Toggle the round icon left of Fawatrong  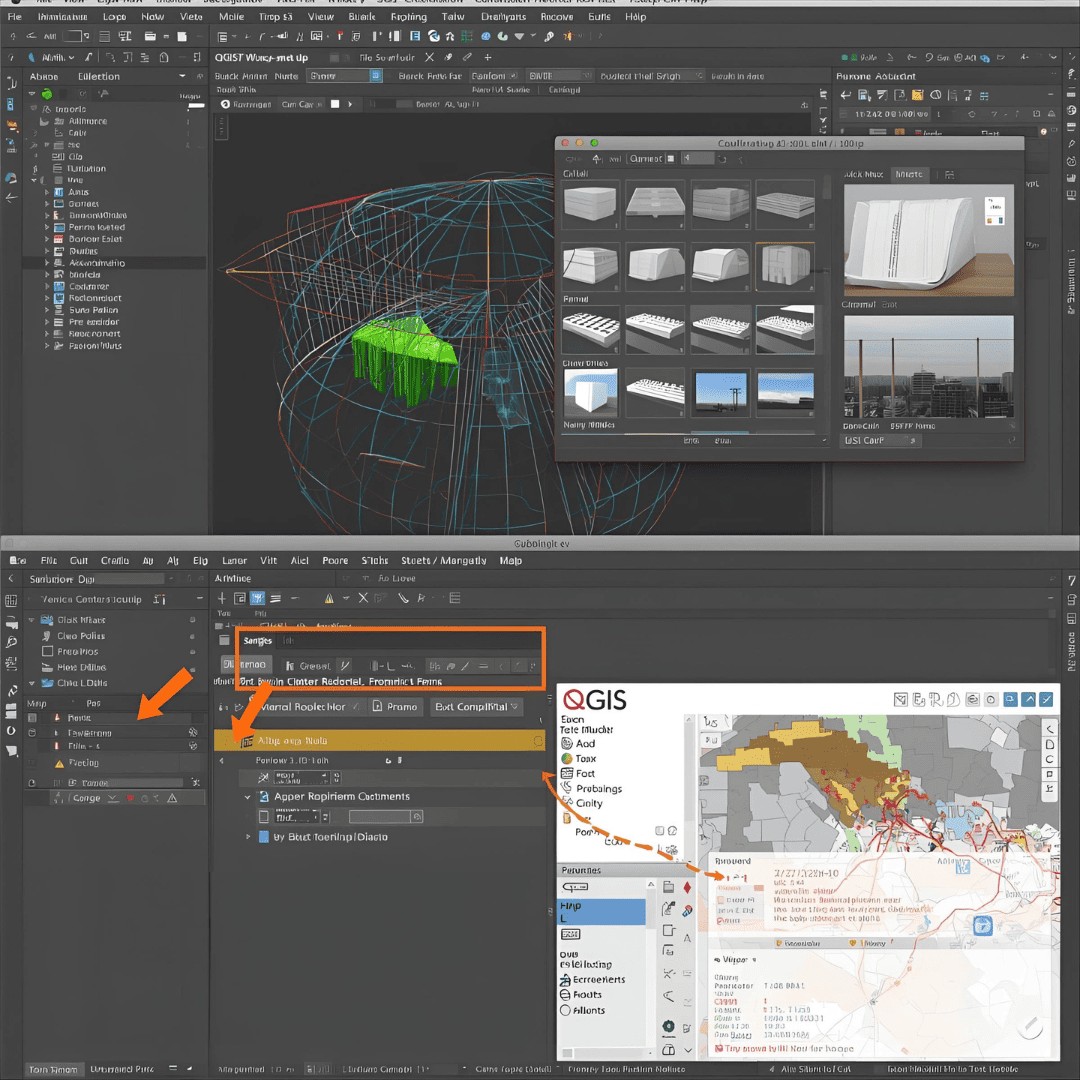pyautogui.click(x=32, y=733)
